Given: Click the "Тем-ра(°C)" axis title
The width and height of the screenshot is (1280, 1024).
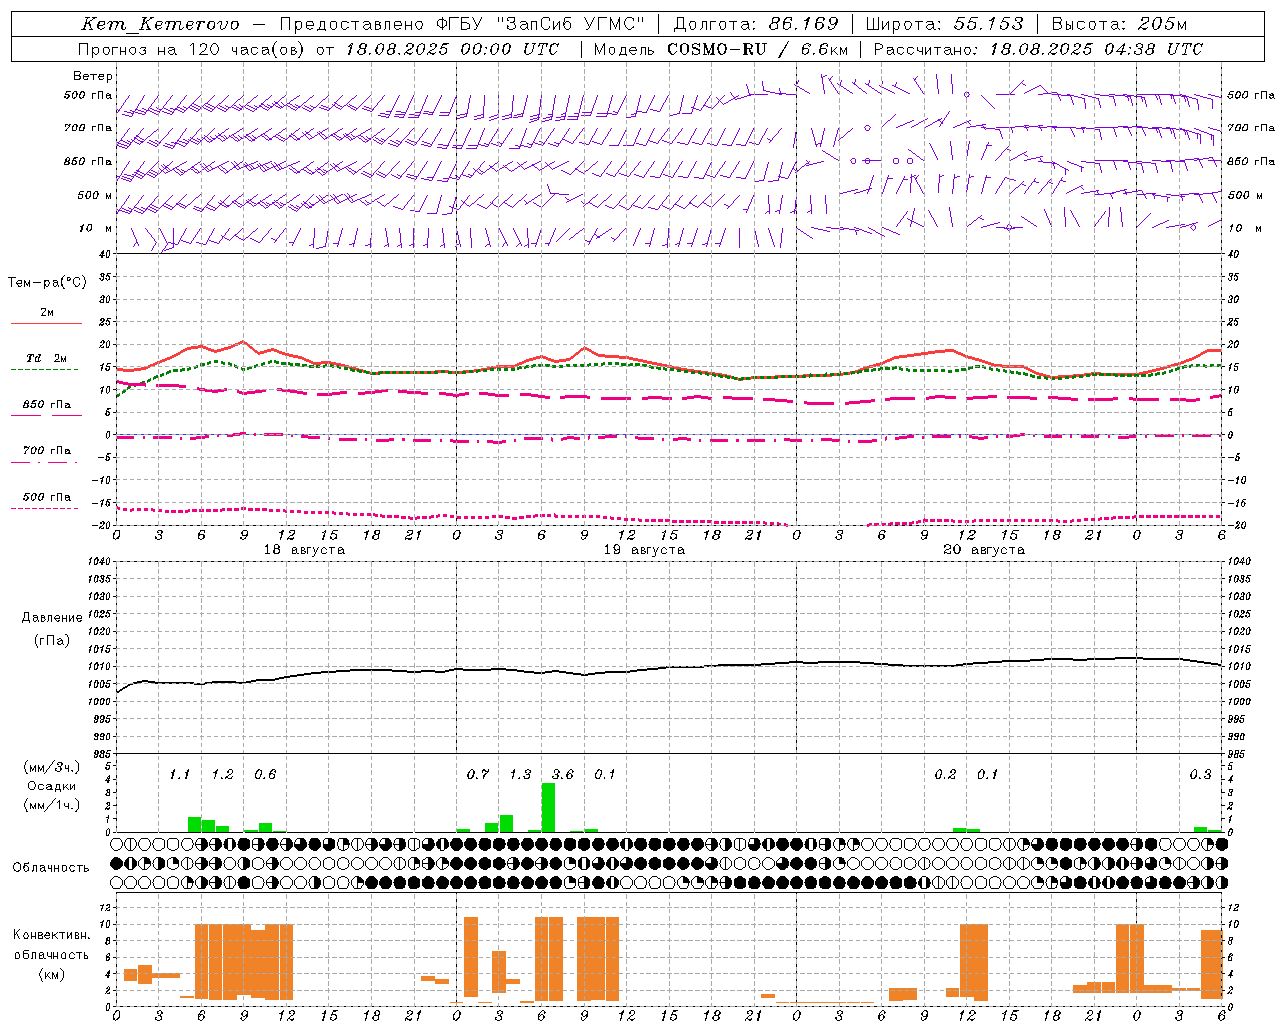Looking at the screenshot, I should pos(47,283).
